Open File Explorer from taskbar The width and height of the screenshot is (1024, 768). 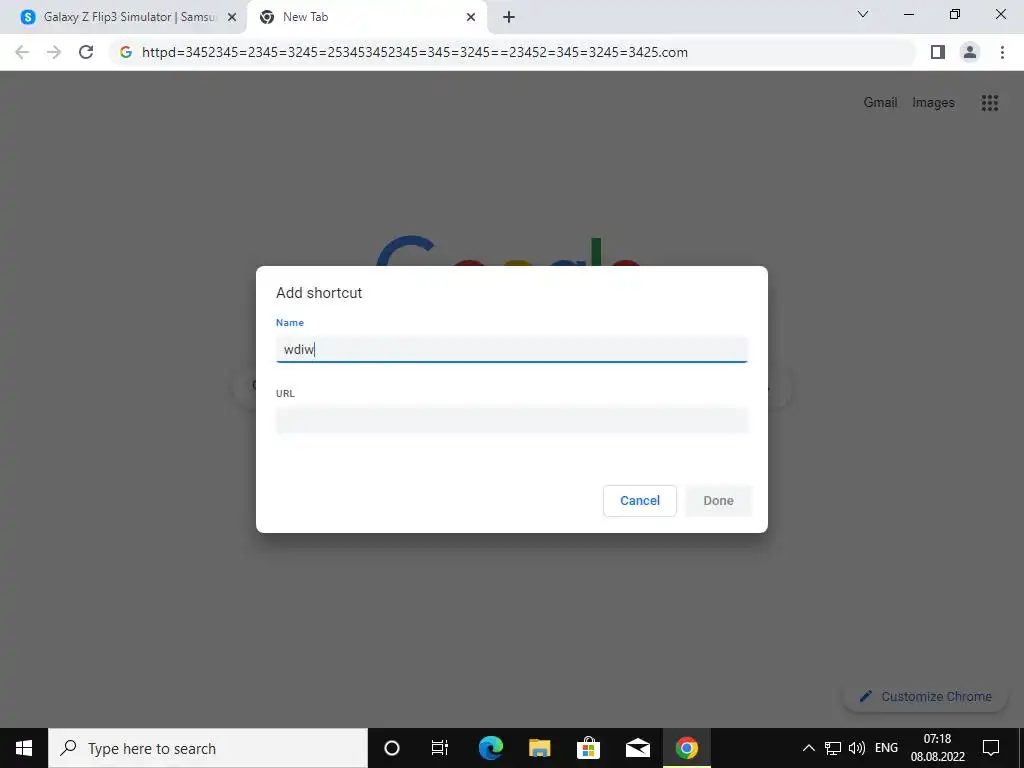click(x=539, y=748)
